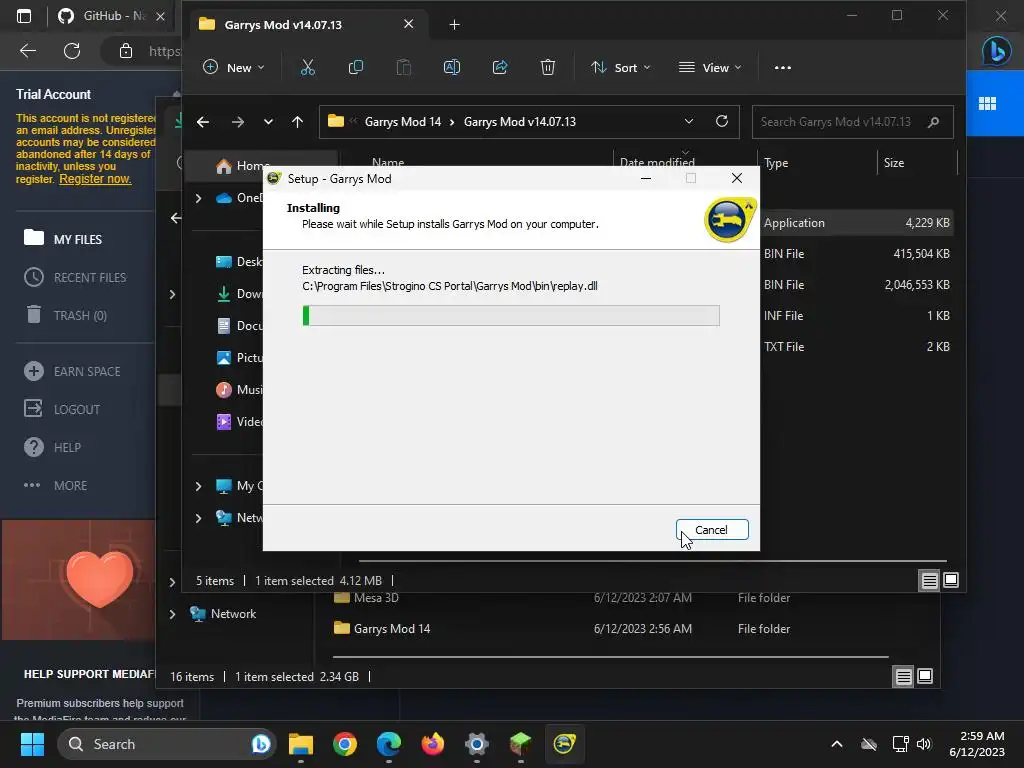Click the Cut scissors icon
1024x768 pixels.
308,67
